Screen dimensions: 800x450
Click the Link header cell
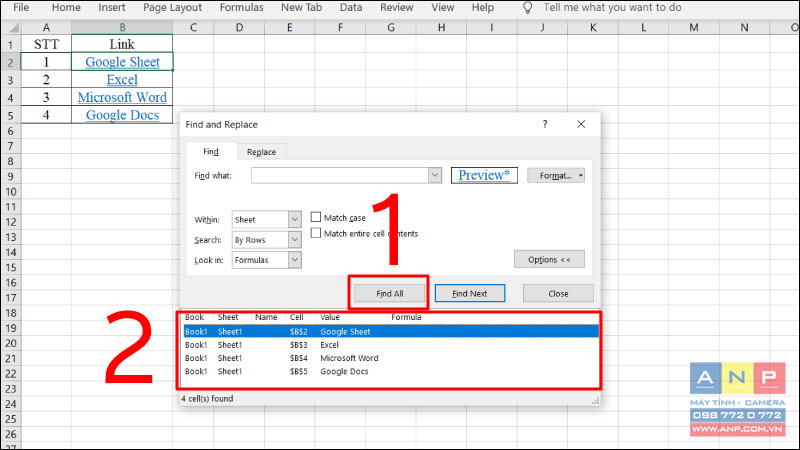tap(122, 44)
